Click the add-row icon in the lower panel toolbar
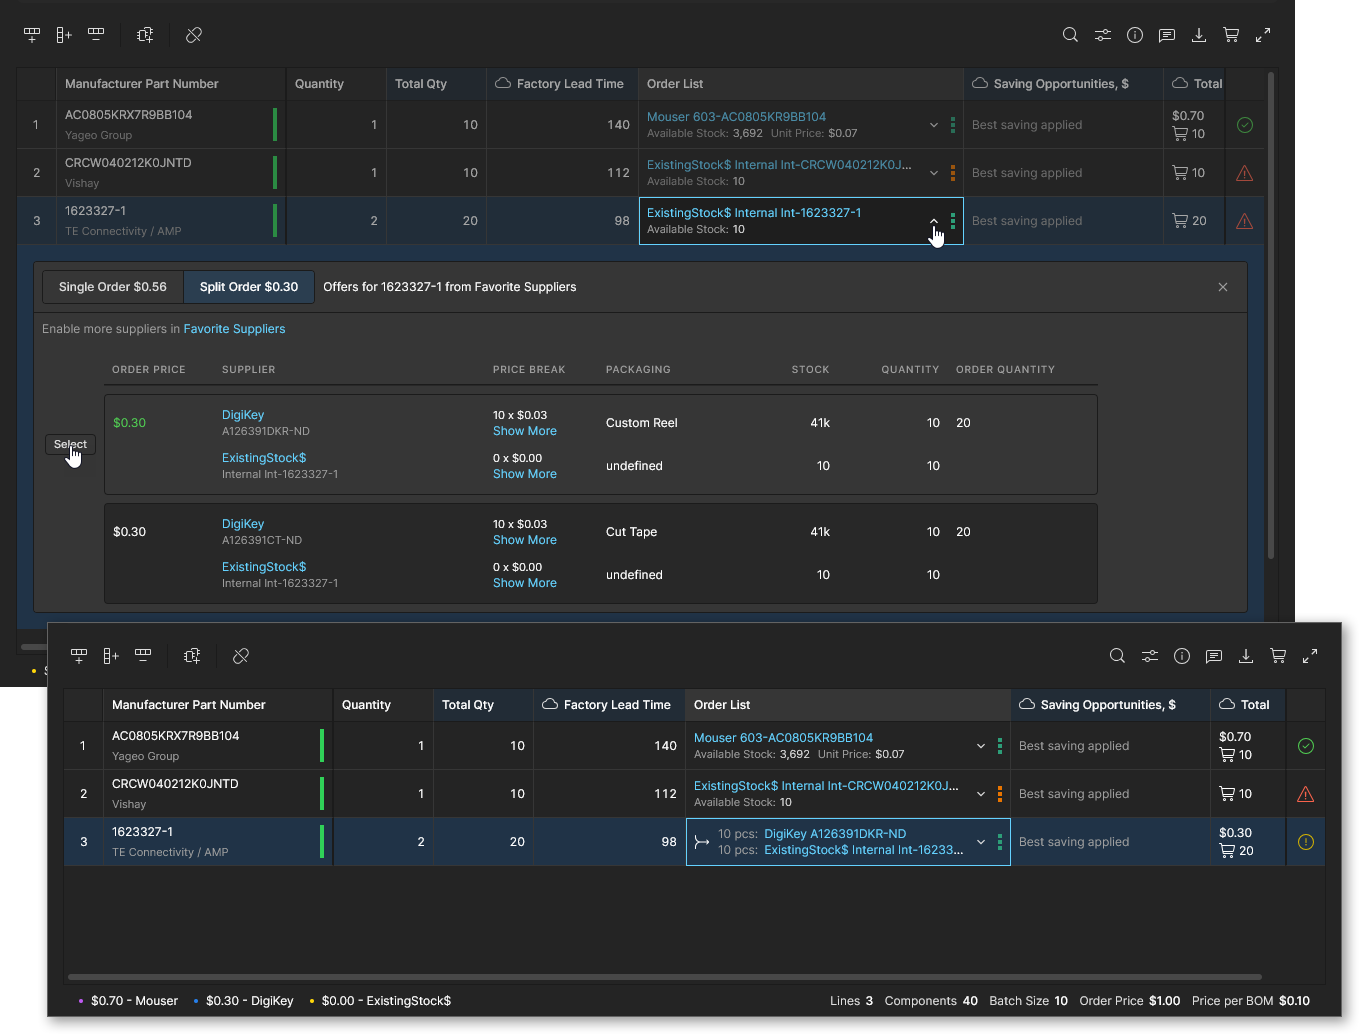This screenshot has height=1034, width=1359. pyautogui.click(x=79, y=656)
